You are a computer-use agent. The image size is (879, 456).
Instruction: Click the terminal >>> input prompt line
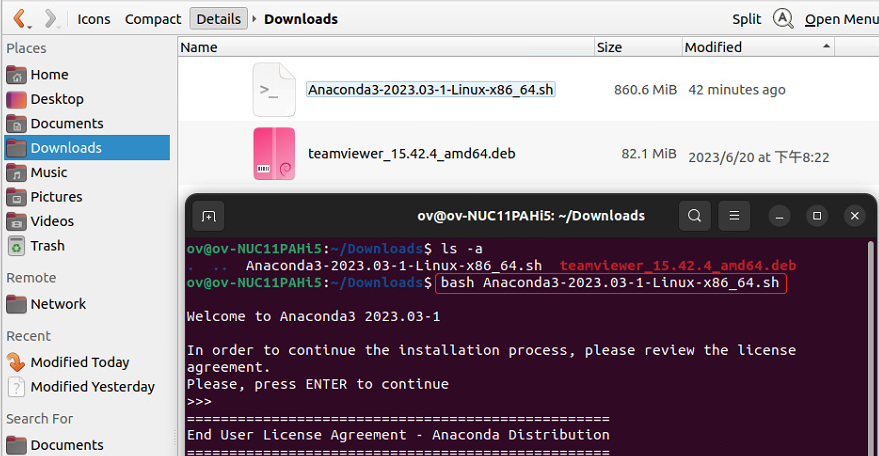point(199,402)
